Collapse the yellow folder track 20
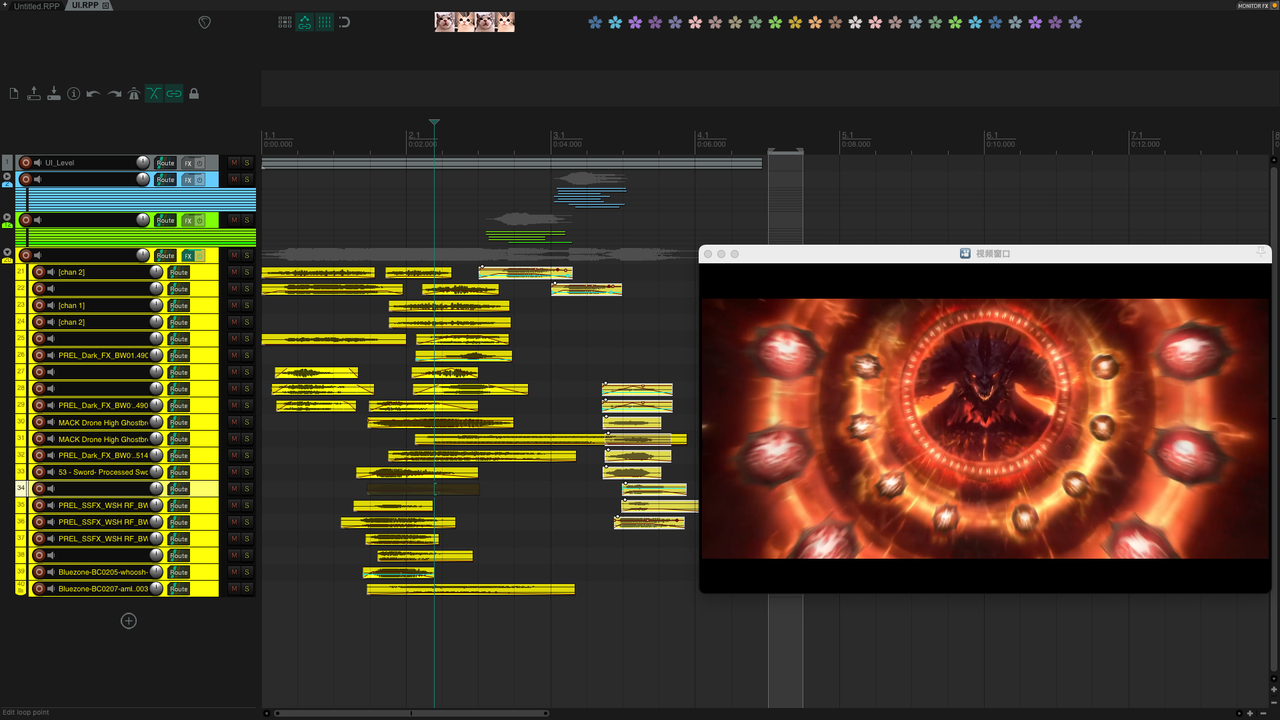 (7, 252)
